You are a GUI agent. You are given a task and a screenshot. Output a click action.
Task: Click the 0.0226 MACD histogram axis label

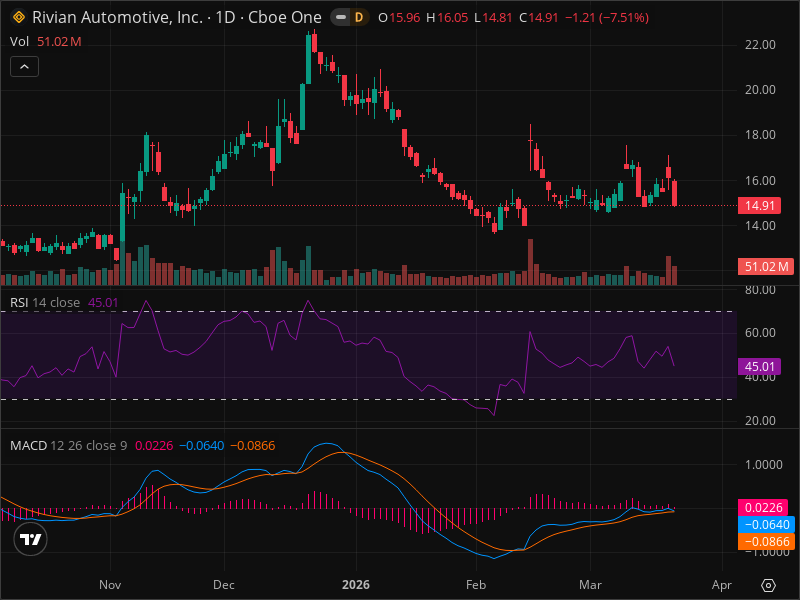click(763, 508)
